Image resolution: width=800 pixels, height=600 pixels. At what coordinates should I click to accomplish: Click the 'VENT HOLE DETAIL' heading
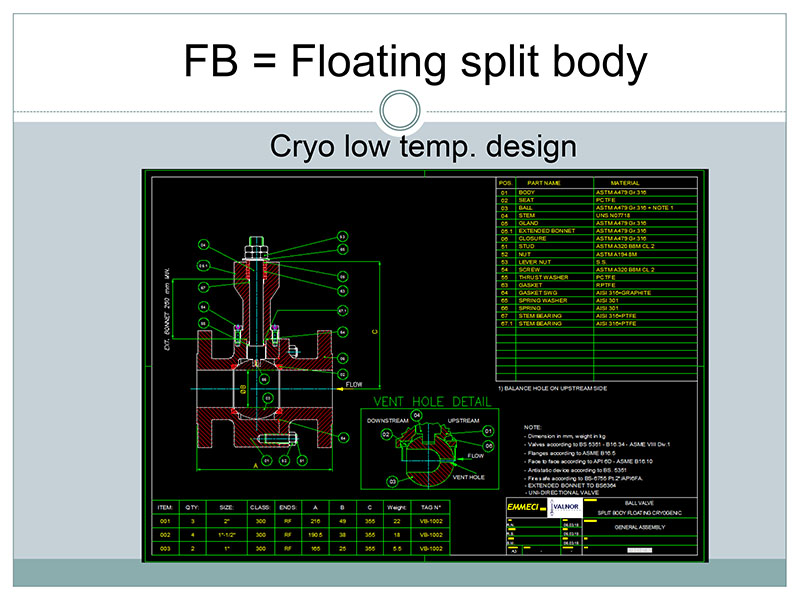[432, 402]
